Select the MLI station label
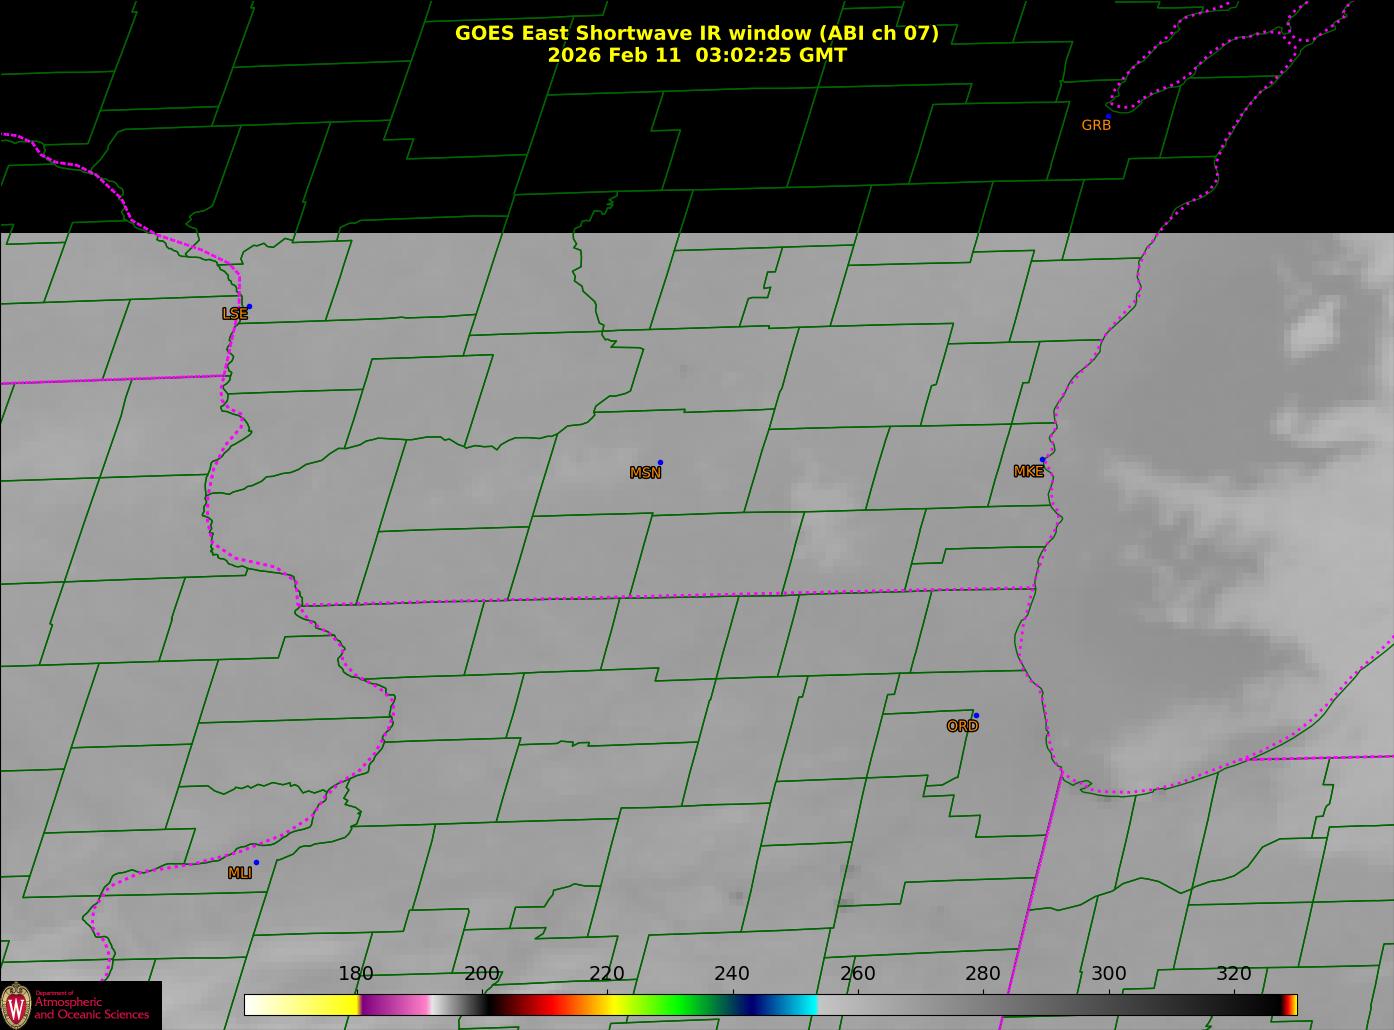Image resolution: width=1394 pixels, height=1030 pixels. pyautogui.click(x=239, y=873)
